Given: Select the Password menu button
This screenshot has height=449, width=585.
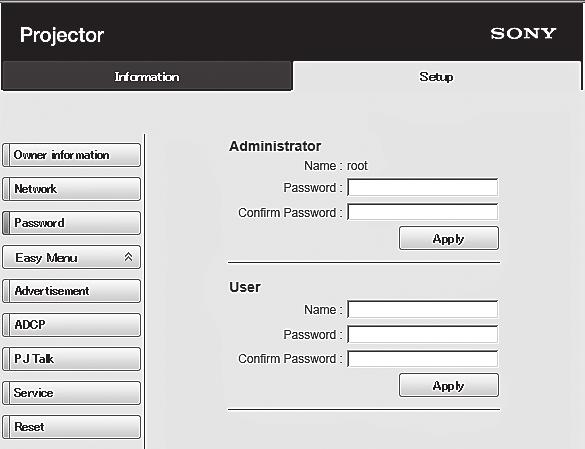Looking at the screenshot, I should (72, 223).
